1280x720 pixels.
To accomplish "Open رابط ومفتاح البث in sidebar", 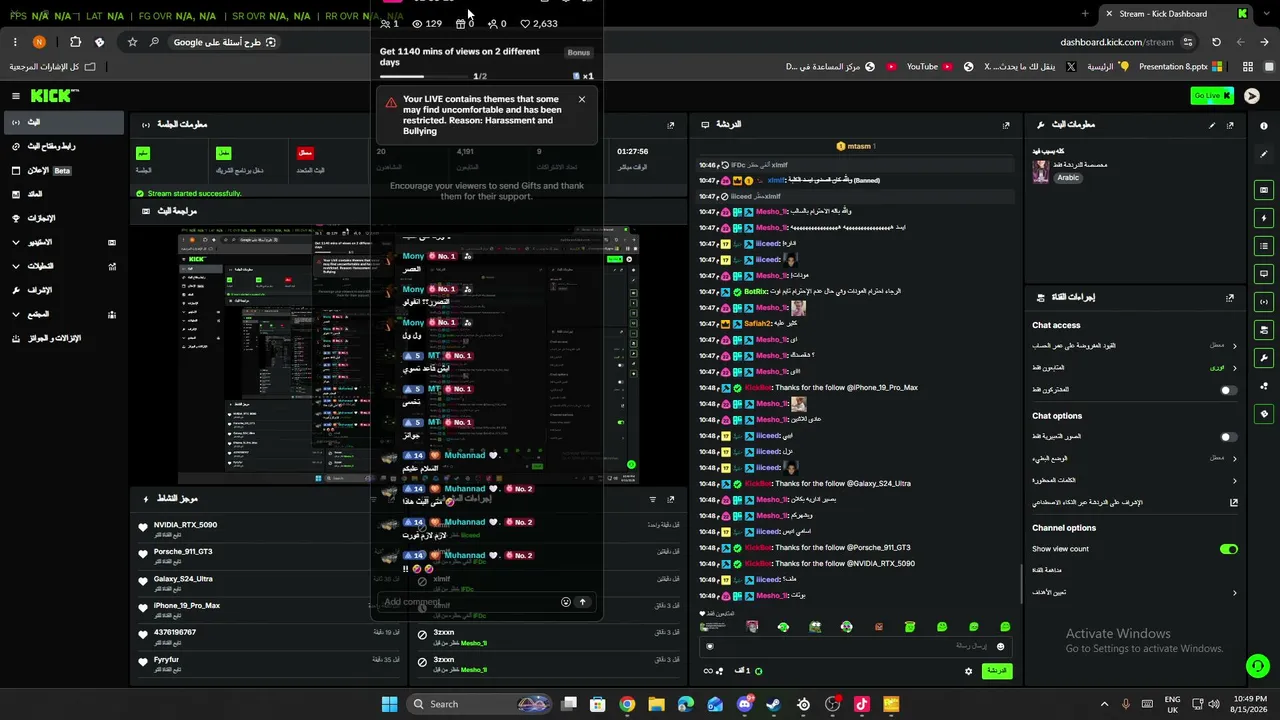I will pyautogui.click(x=63, y=146).
